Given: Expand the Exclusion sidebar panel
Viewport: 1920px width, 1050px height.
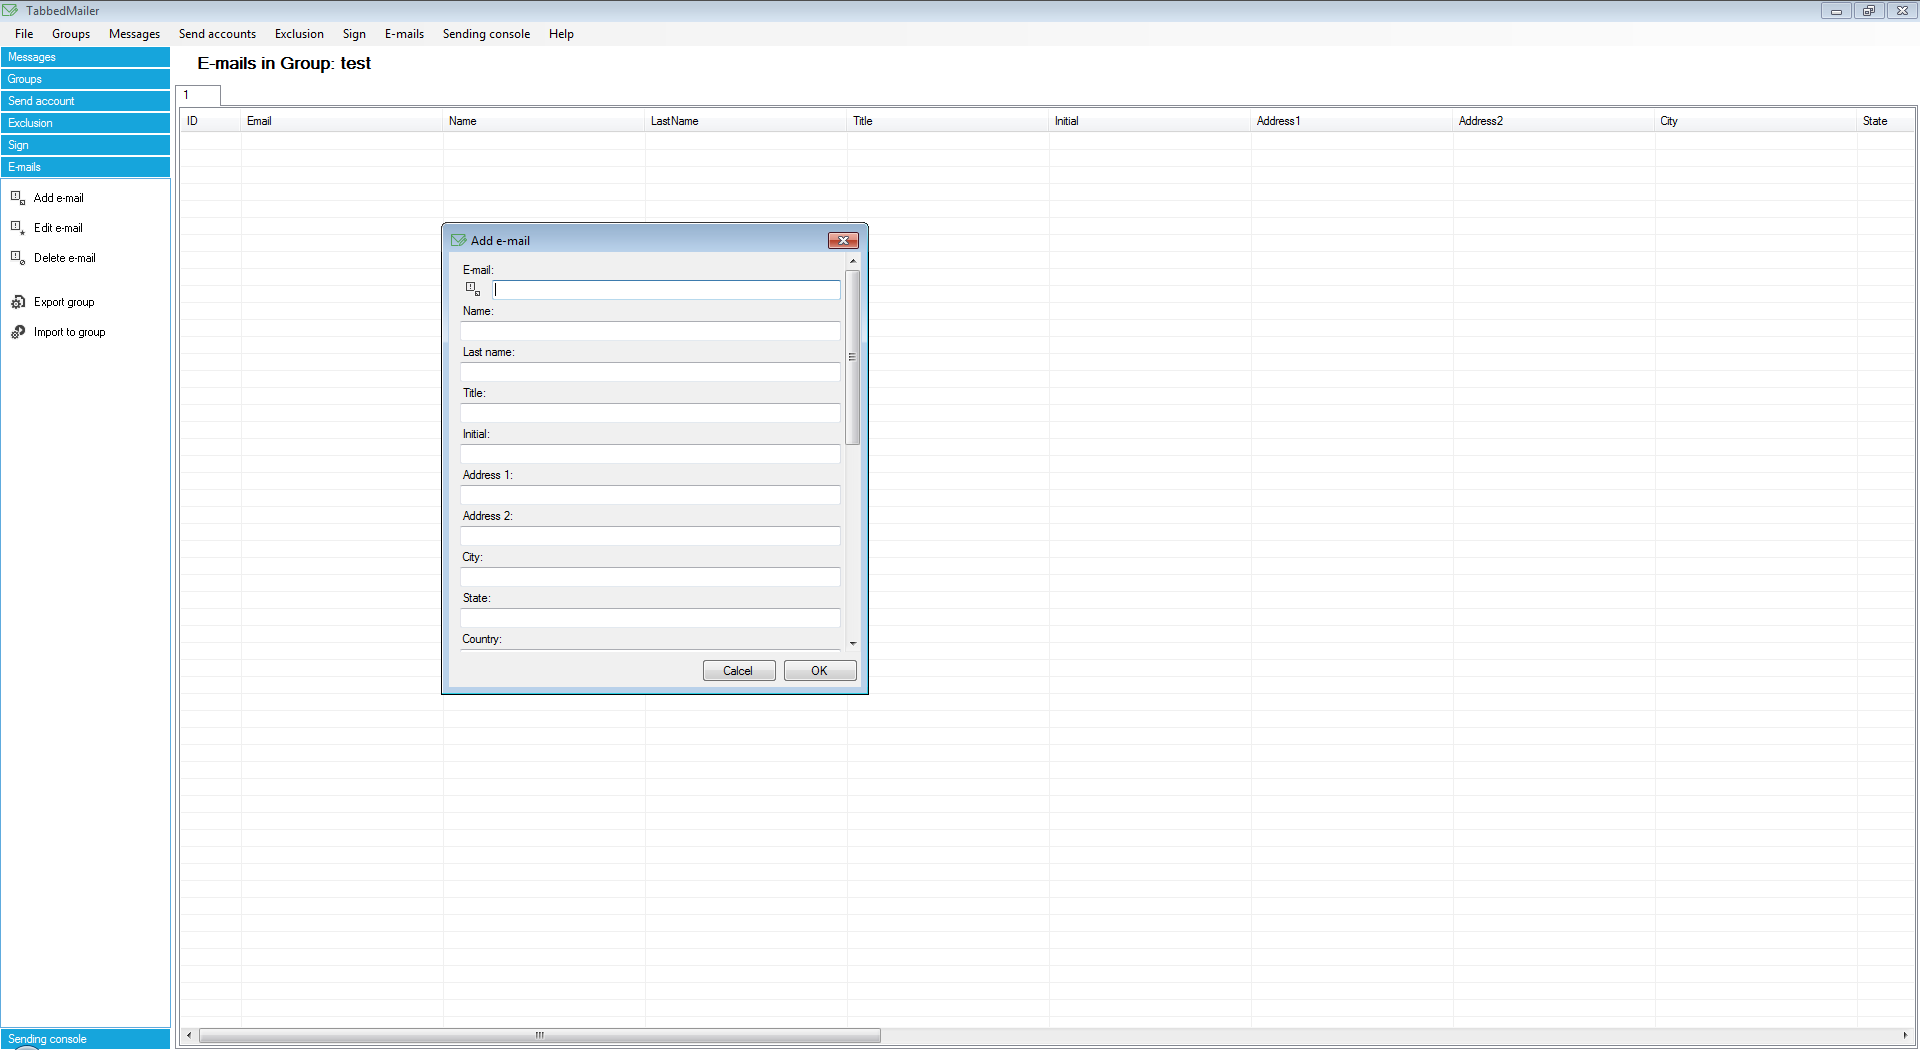Looking at the screenshot, I should [x=85, y=123].
